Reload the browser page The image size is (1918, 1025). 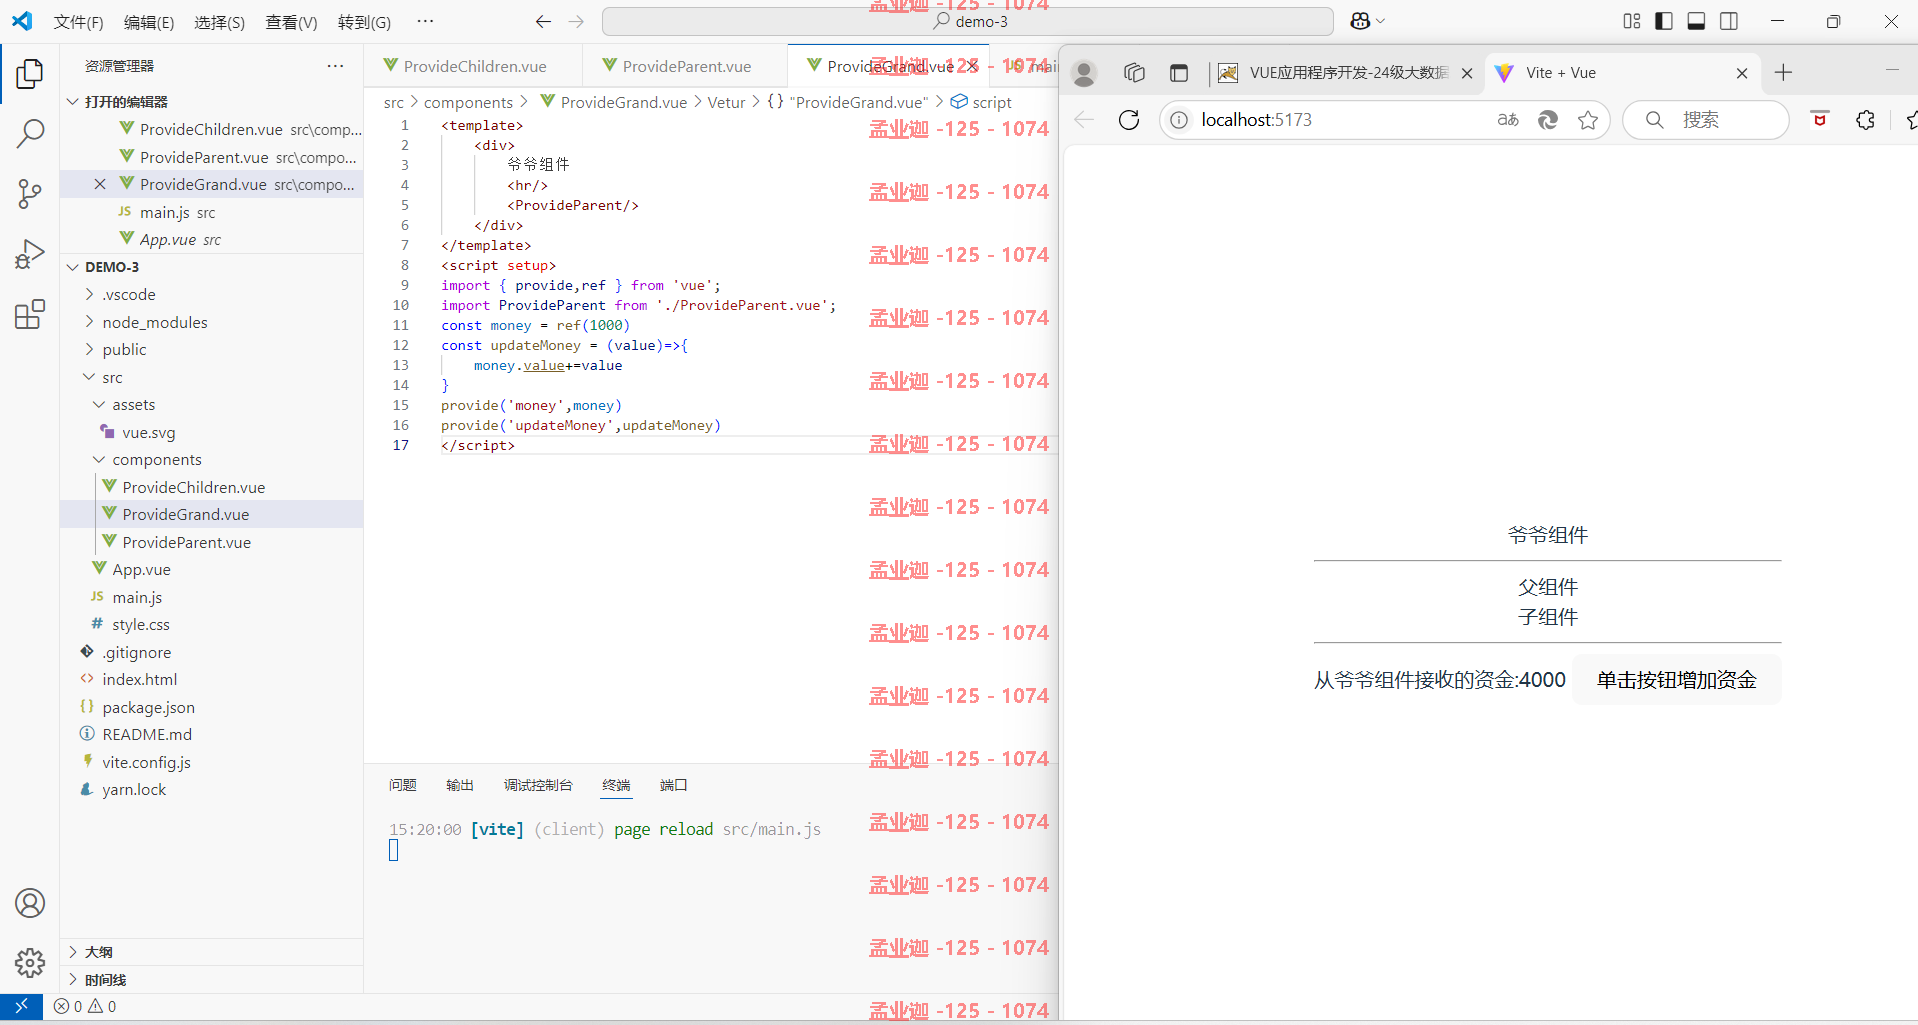[x=1129, y=120]
